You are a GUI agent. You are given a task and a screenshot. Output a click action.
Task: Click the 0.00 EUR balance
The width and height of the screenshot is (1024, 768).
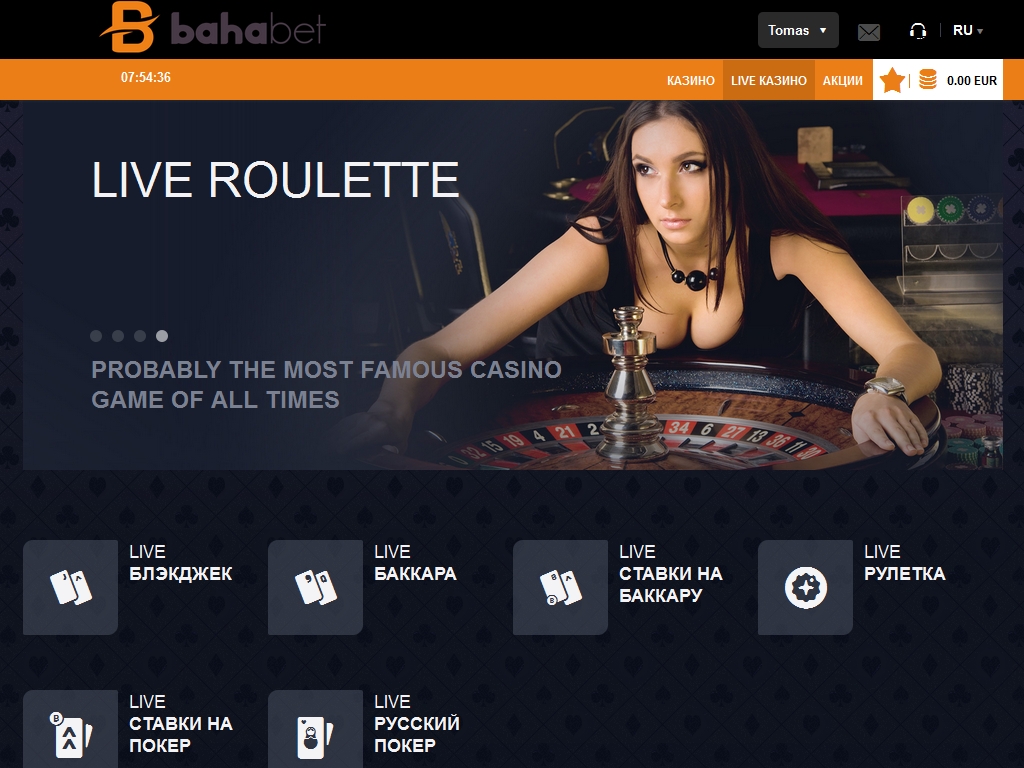click(x=972, y=81)
